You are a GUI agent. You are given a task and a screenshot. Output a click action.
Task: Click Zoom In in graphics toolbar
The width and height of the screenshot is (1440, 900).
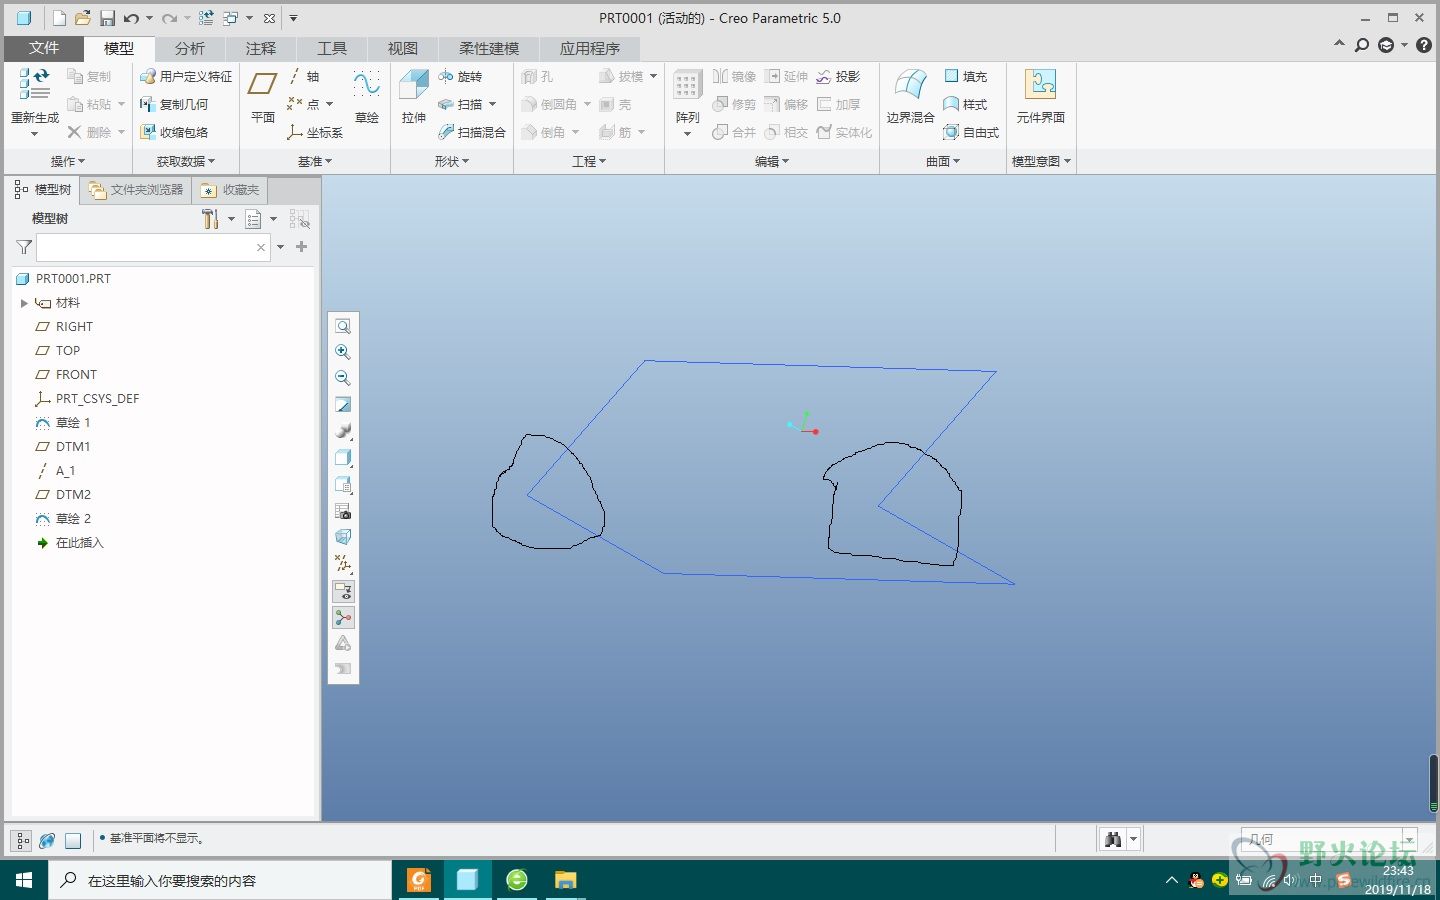click(x=343, y=352)
